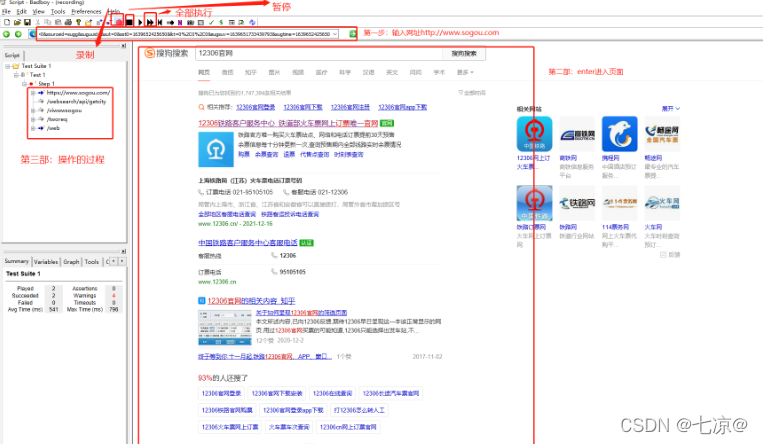Image resolution: width=763 pixels, height=444 pixels.
Task: Expand the /web request node
Action: click(33, 128)
